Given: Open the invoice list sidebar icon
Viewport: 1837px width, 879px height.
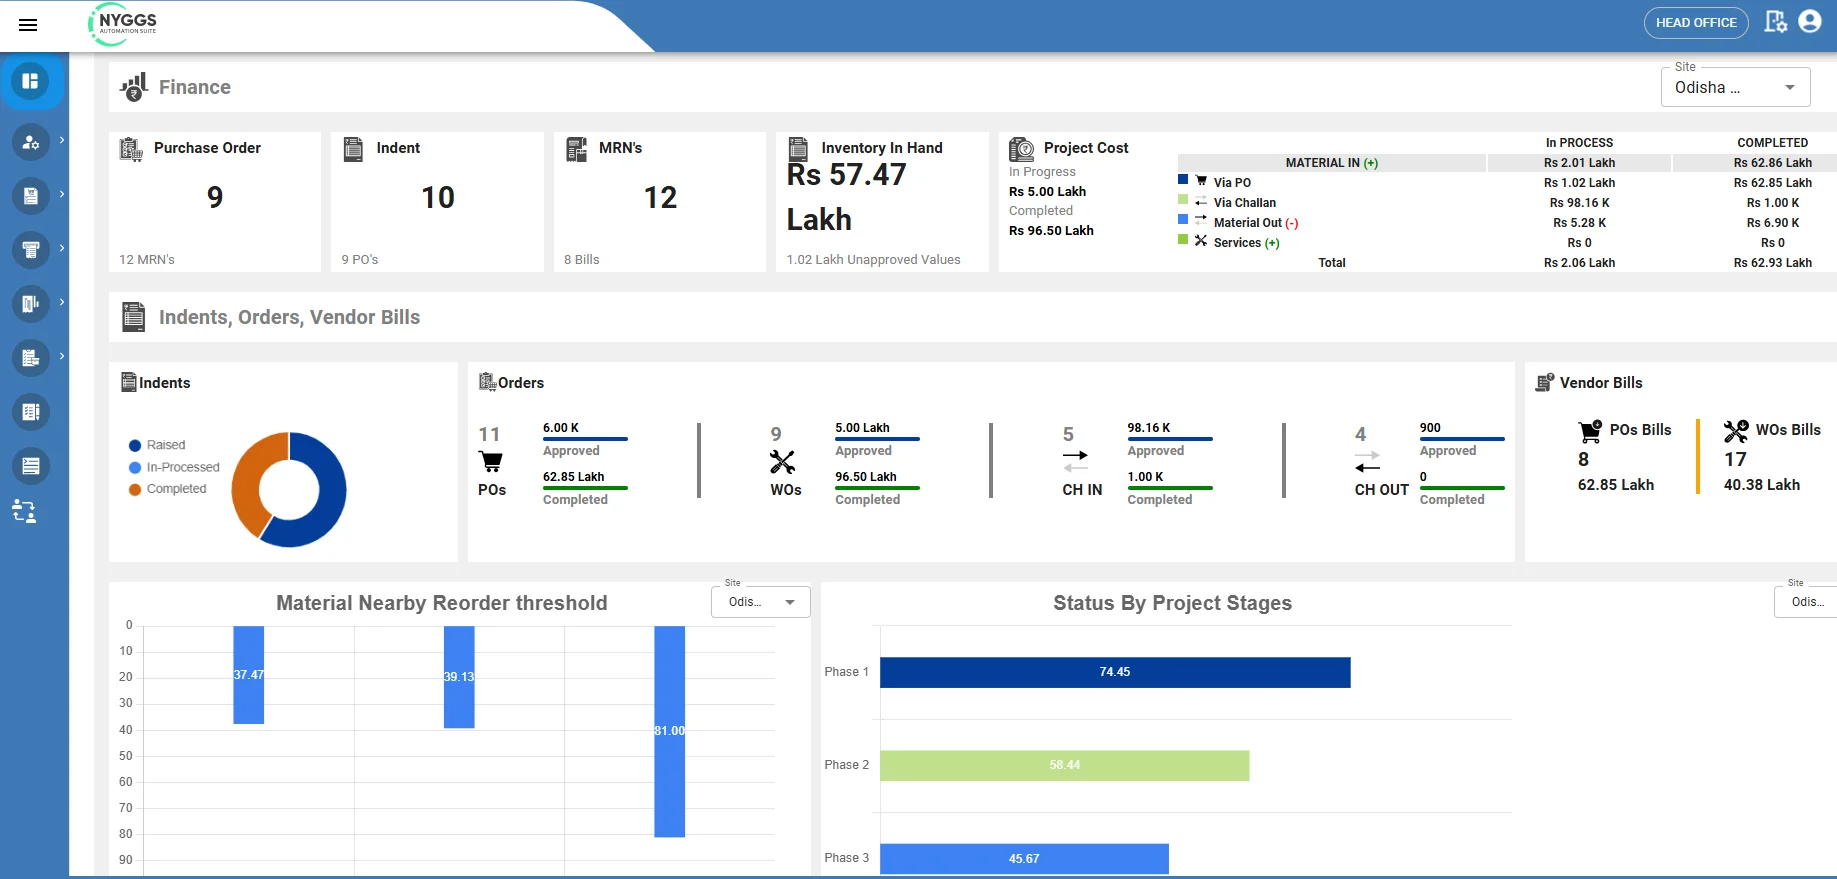Looking at the screenshot, I should 30,358.
